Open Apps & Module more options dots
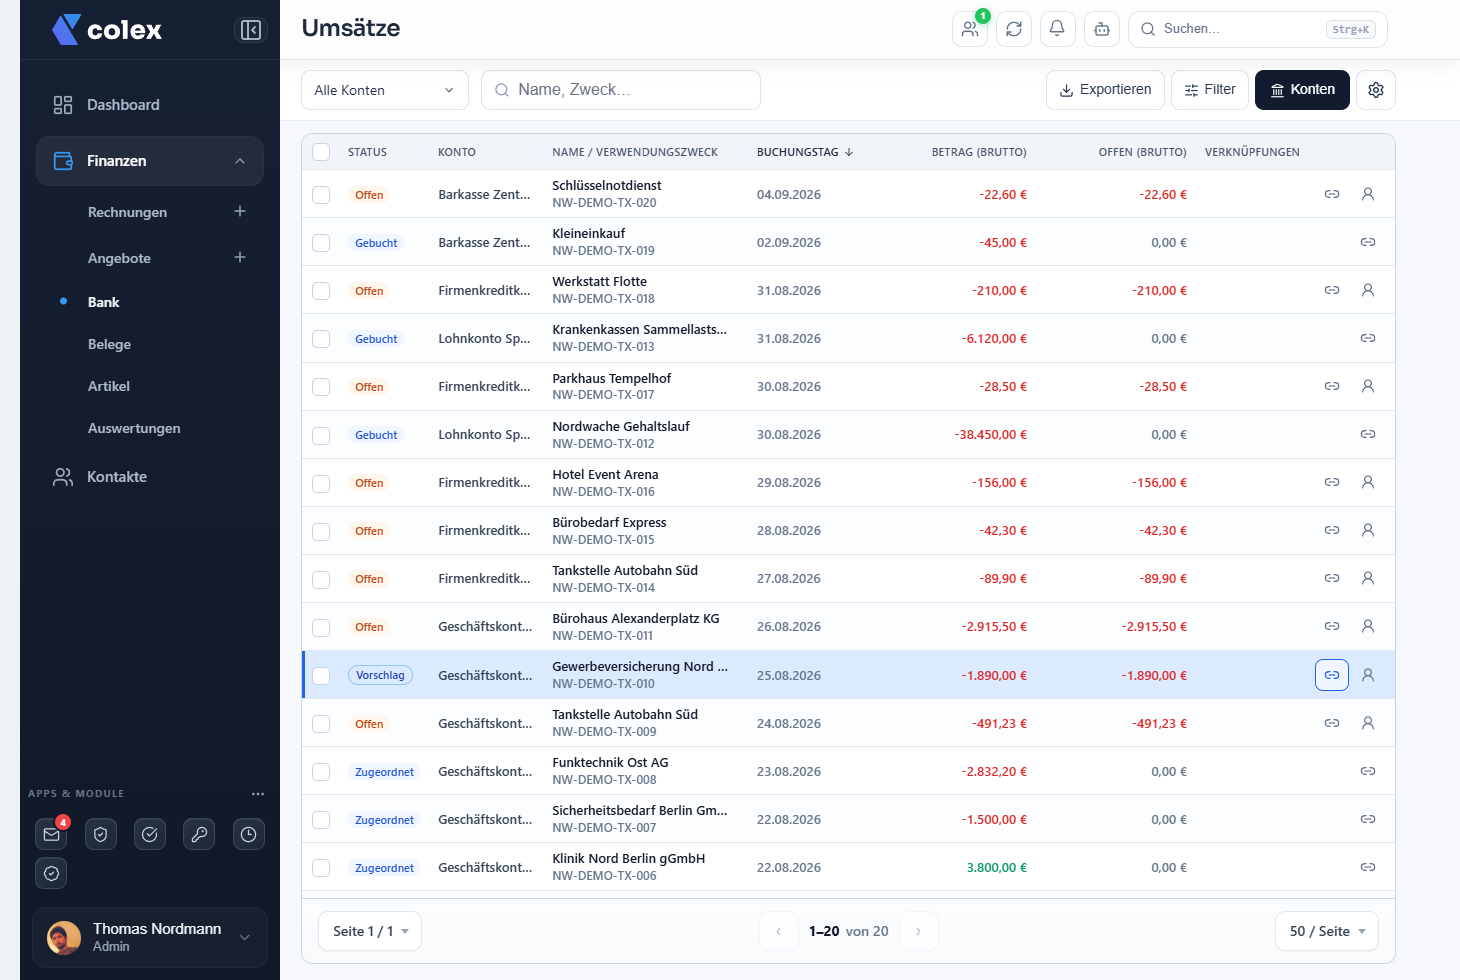This screenshot has width=1460, height=980. click(258, 794)
